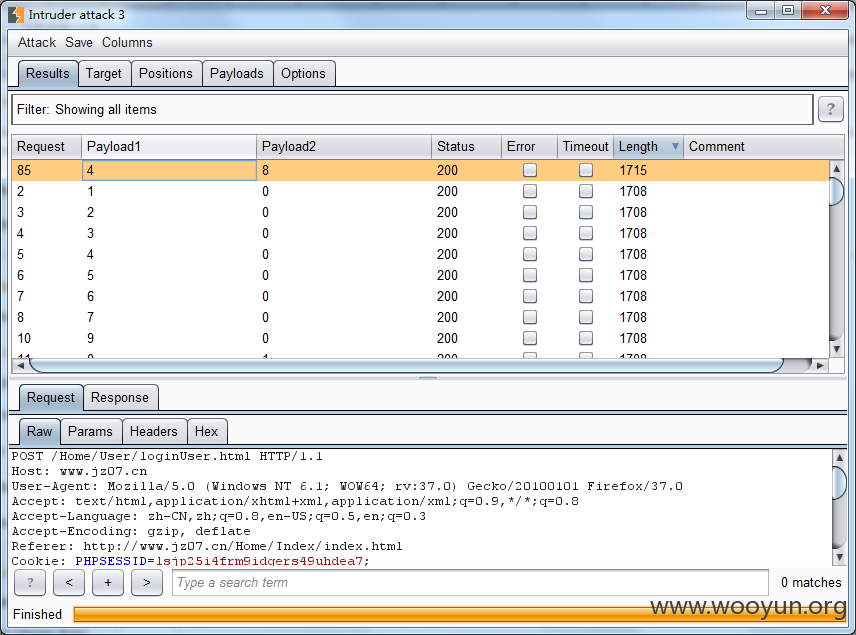Click the results vertical scrollbar thumb
The width and height of the screenshot is (856, 635).
pyautogui.click(x=836, y=191)
